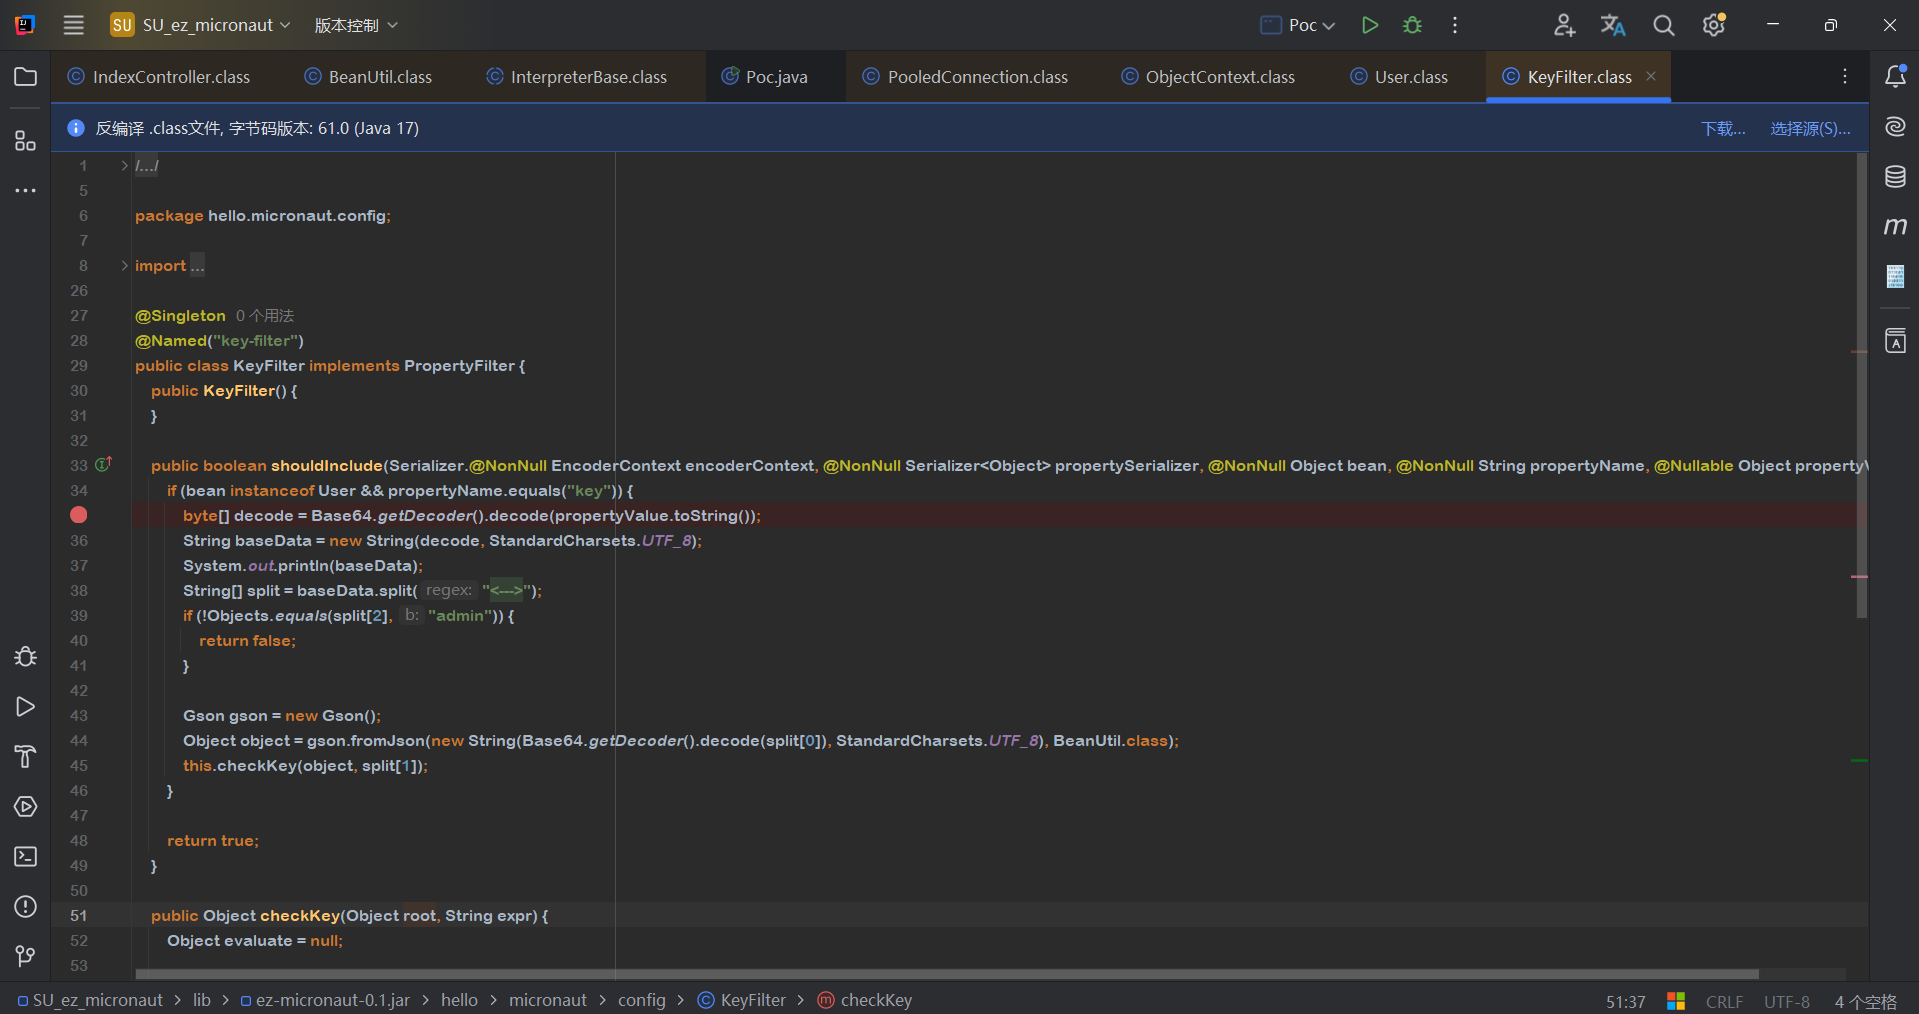Open the editor tabs overflow menu
This screenshot has width=1919, height=1014.
pos(1845,77)
